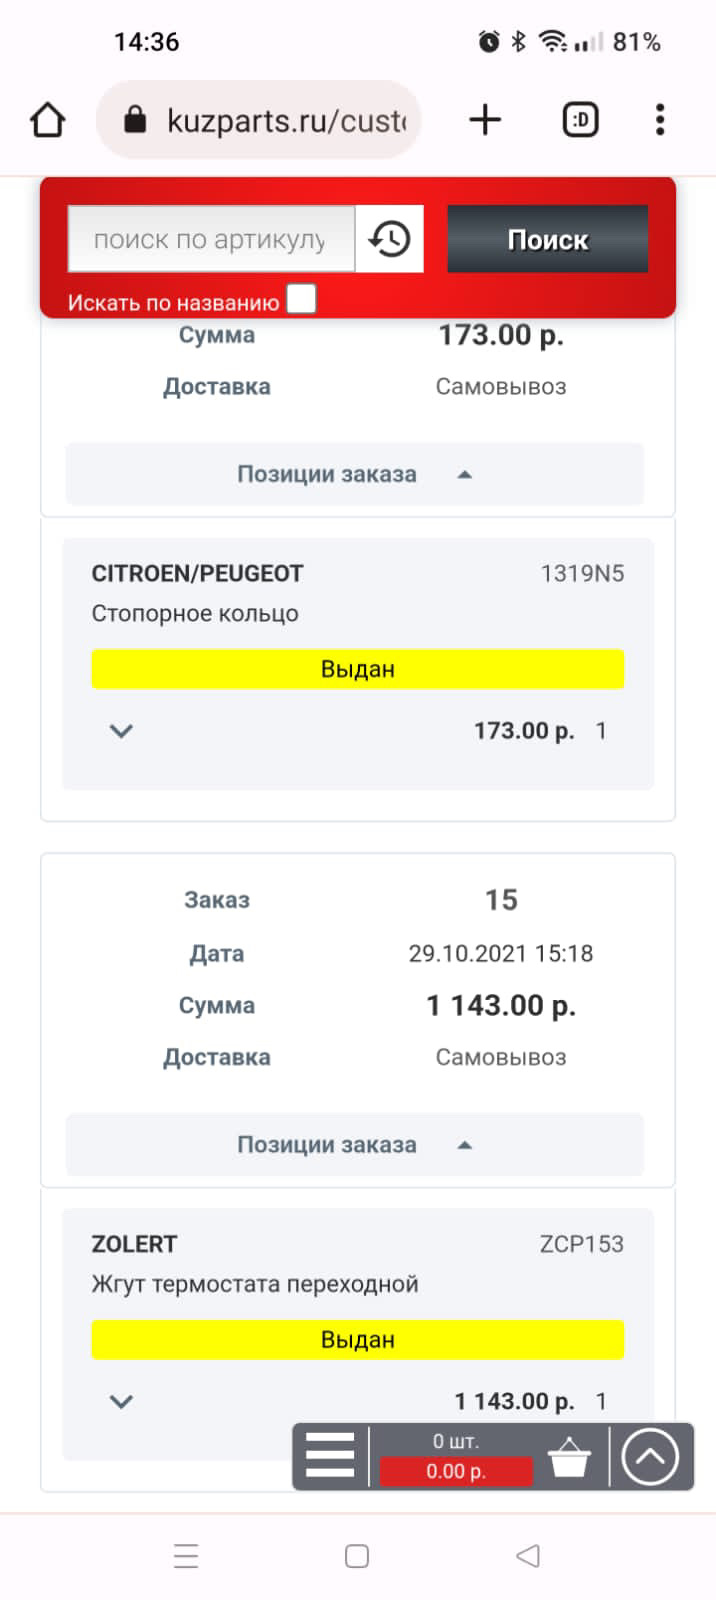Open the shopping basket icon
The width and height of the screenshot is (716, 1600).
[x=570, y=1457]
